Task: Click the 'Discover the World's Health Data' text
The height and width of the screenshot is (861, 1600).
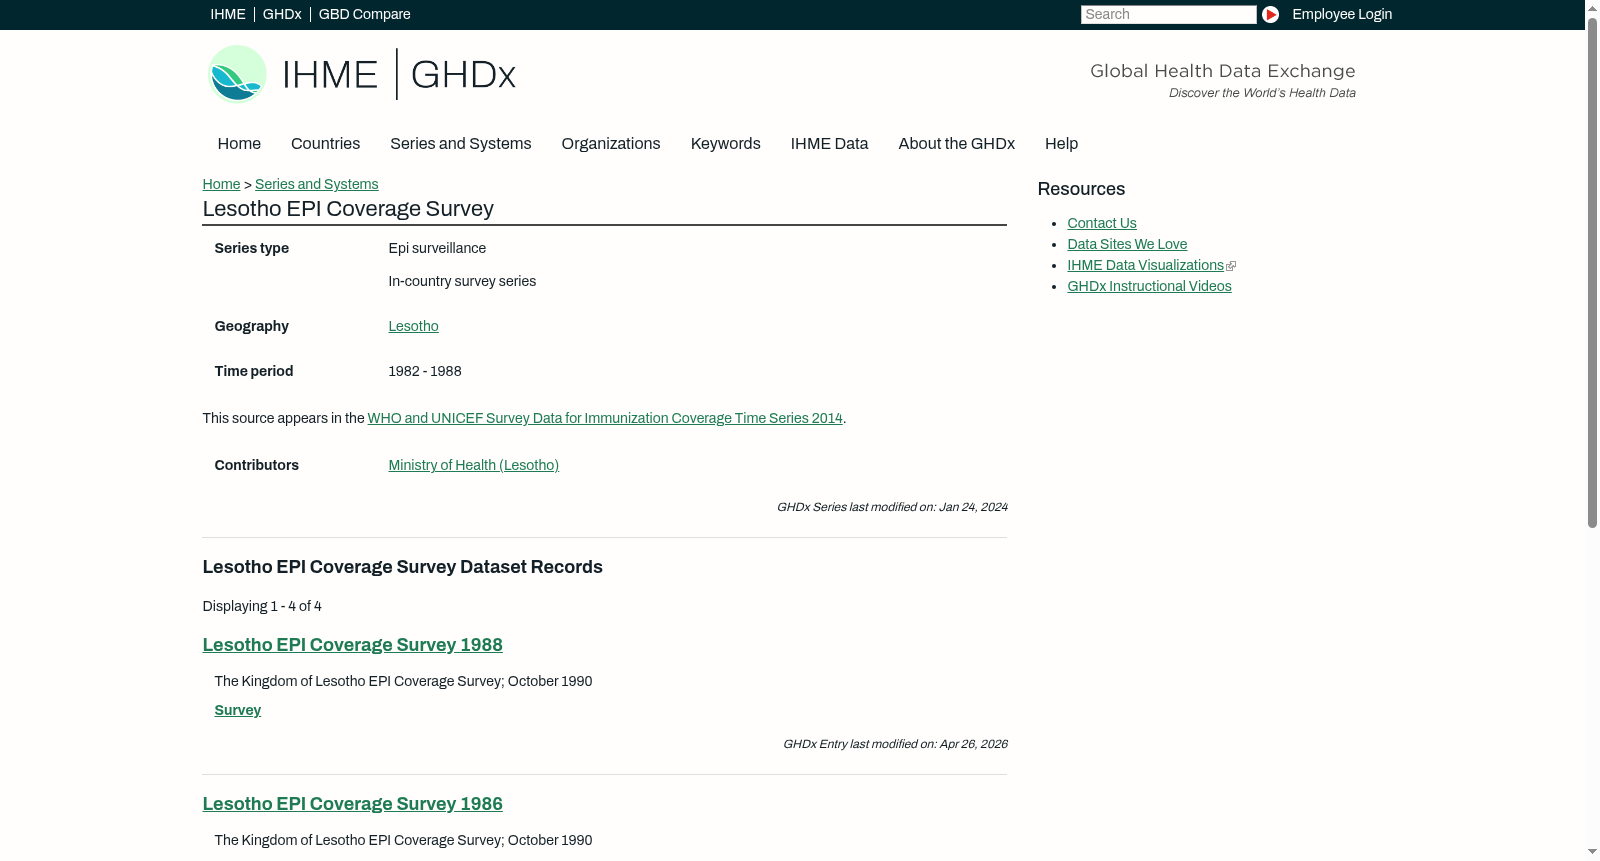Action: [1262, 93]
